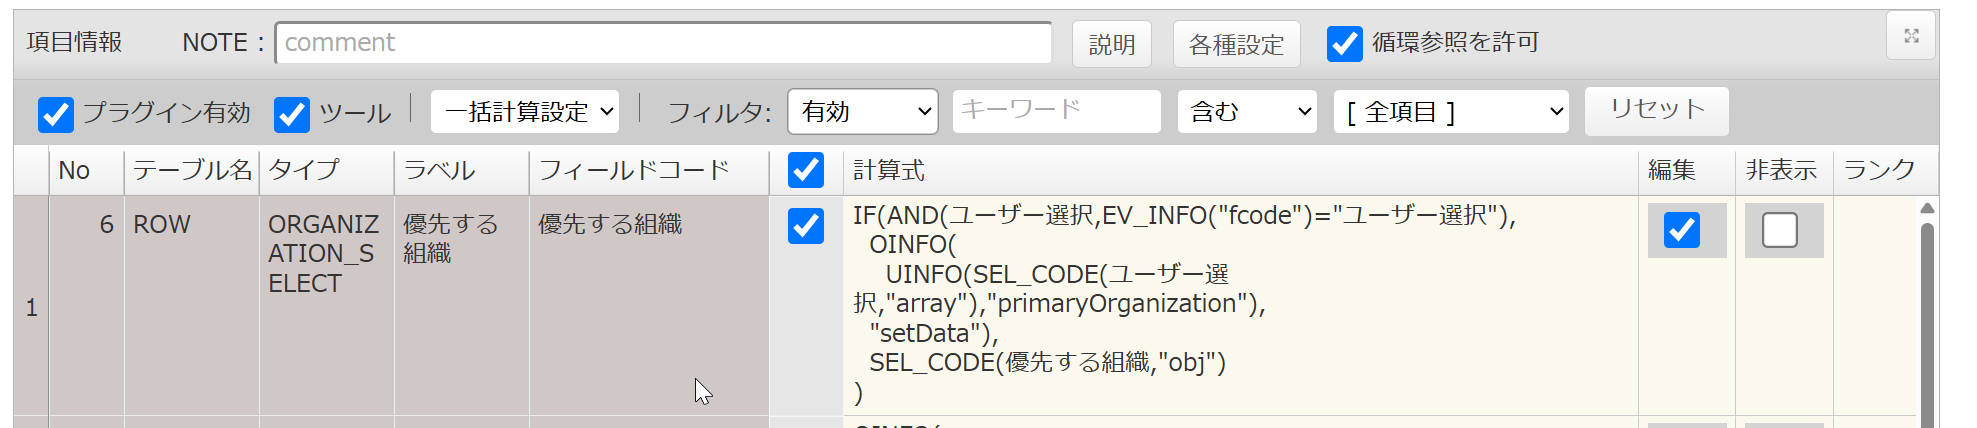The height and width of the screenshot is (428, 1977).
Task: Uncheck the 編集 checkbox in row 1
Action: (x=1681, y=230)
